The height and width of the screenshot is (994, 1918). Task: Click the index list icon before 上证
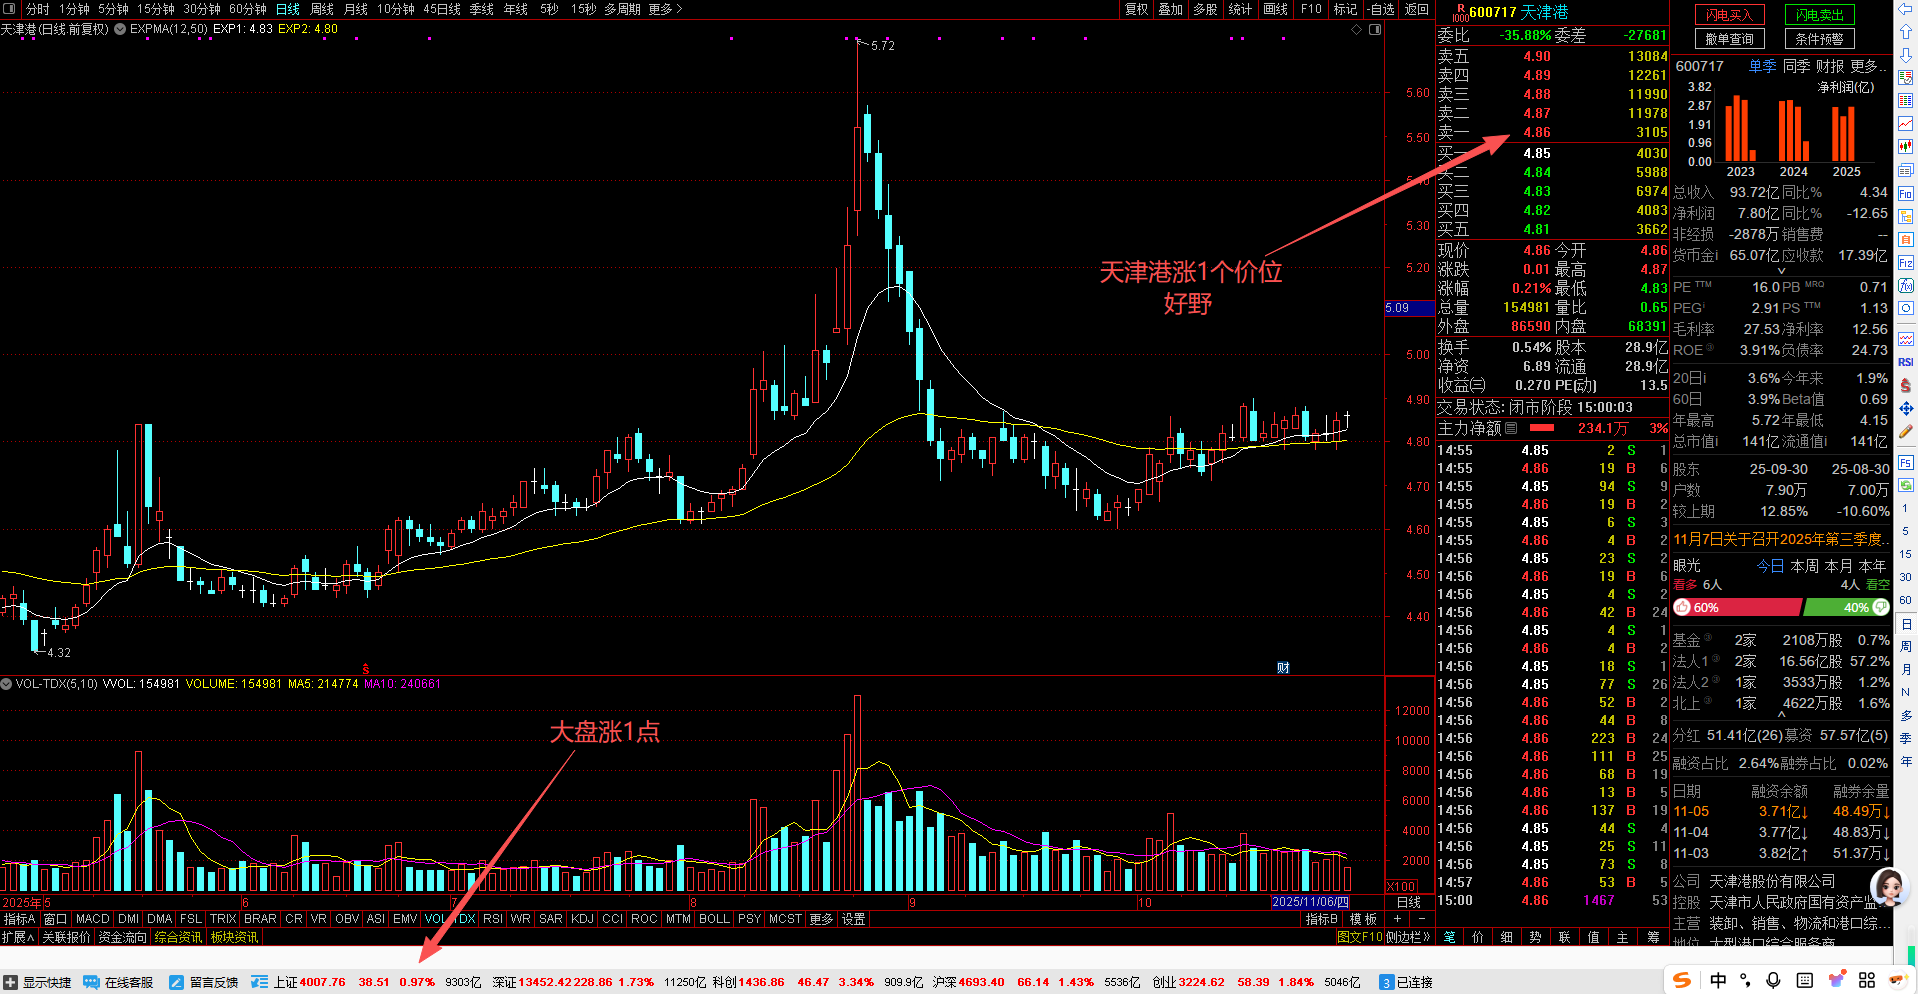coord(260,982)
